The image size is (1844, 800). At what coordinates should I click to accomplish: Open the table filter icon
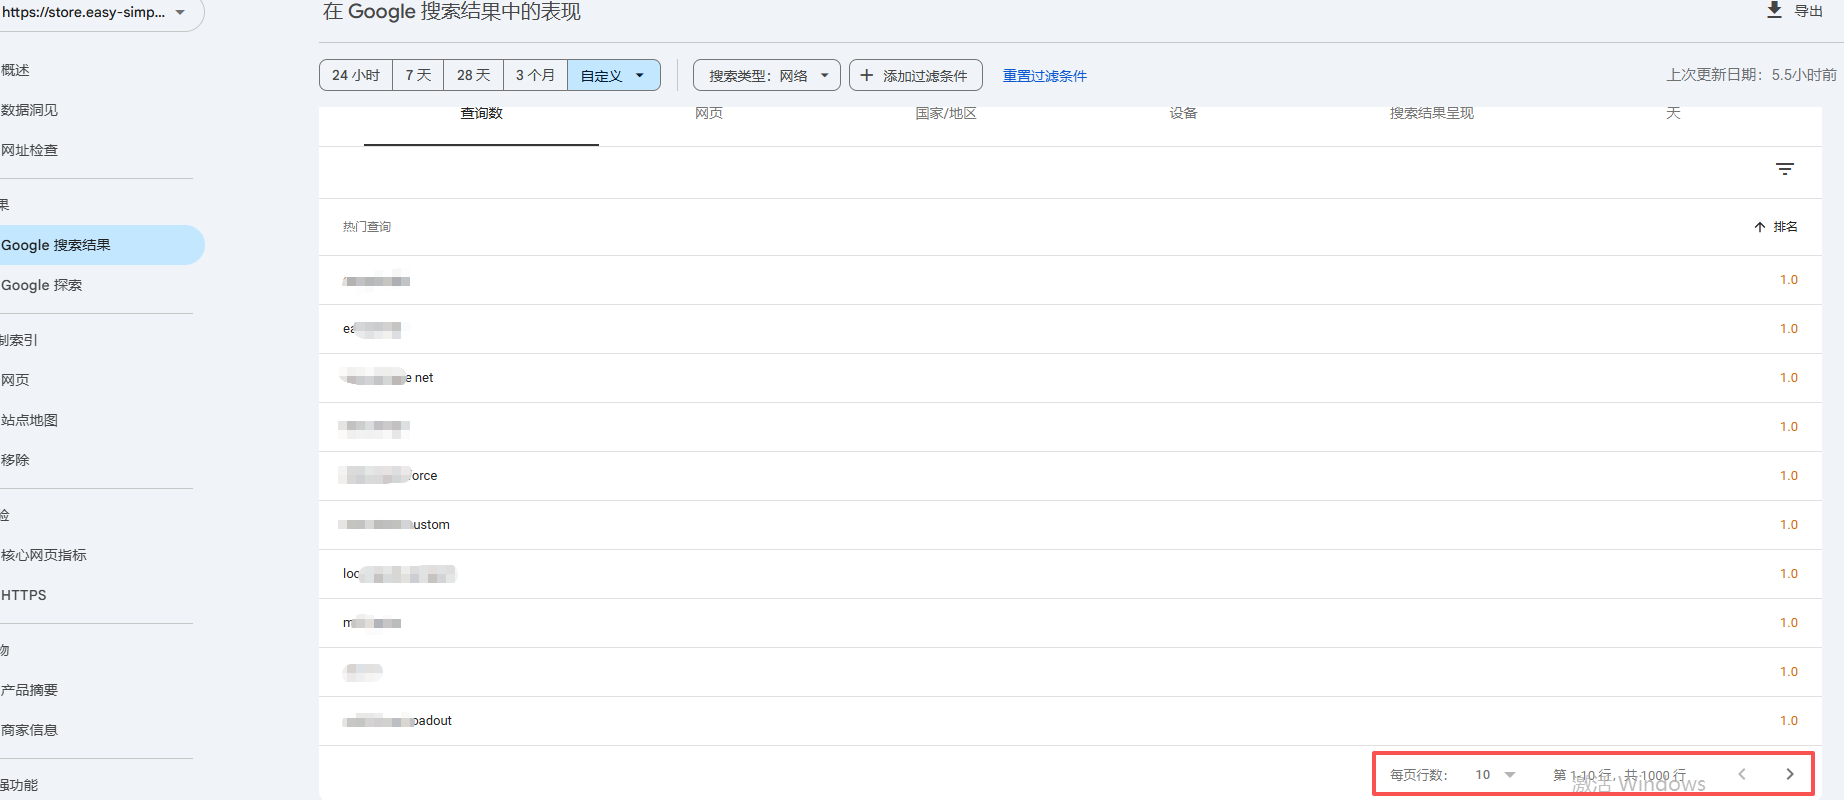1784,169
